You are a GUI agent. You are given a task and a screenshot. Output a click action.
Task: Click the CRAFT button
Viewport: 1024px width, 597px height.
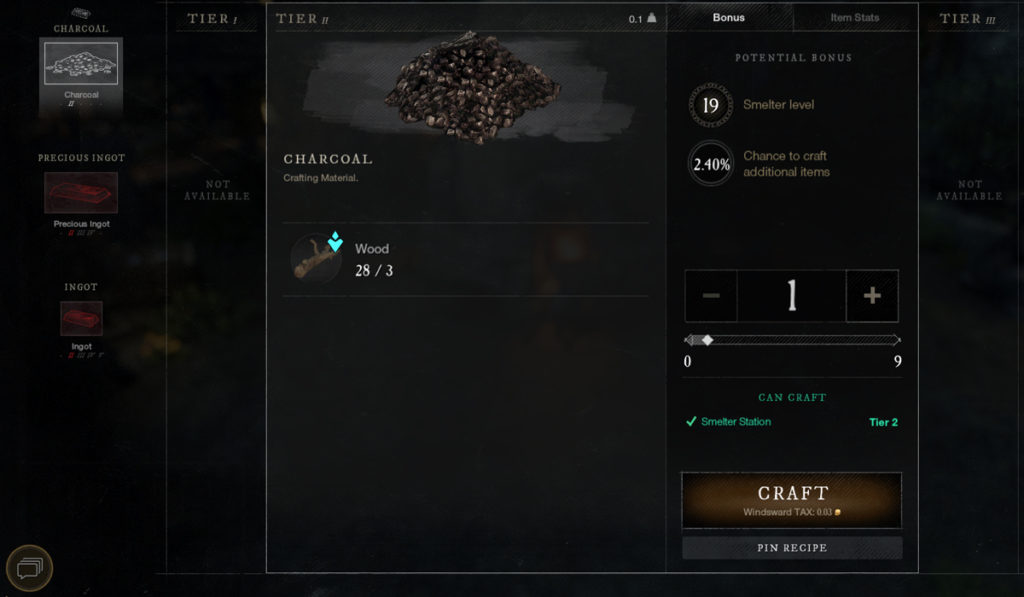click(x=792, y=500)
